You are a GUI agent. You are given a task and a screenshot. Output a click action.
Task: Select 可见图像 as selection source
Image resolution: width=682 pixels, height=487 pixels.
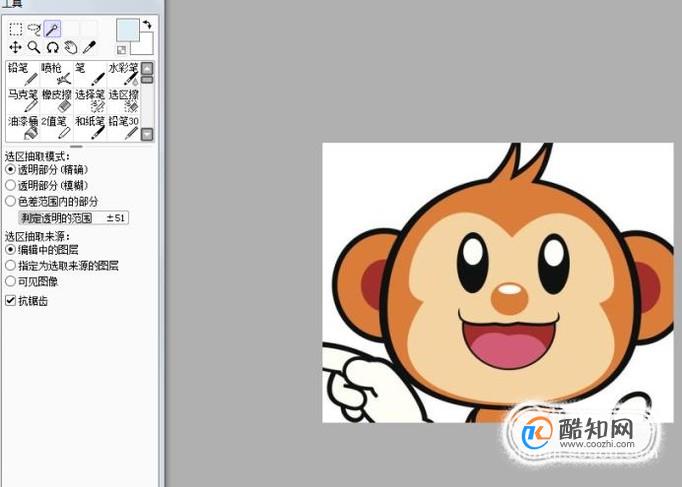[x=31, y=282]
